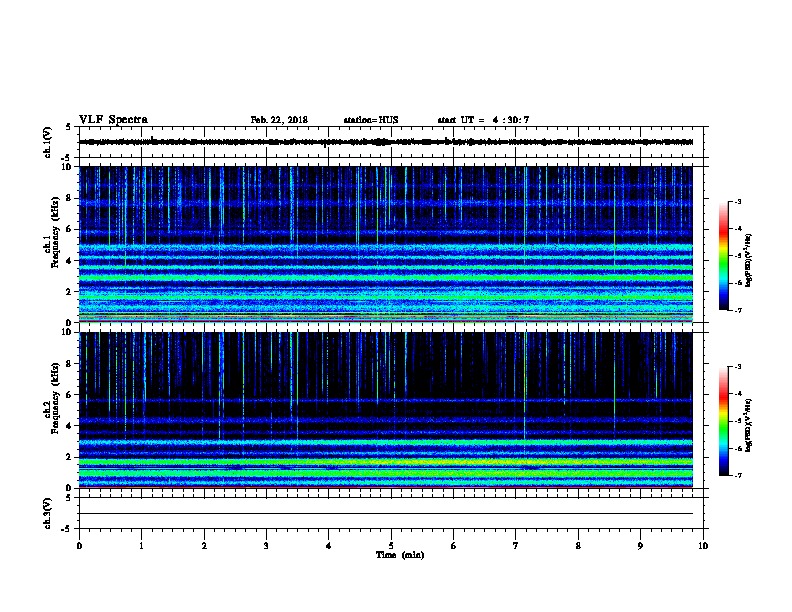Click the ch.2 "Frequency (kHz)" axis label
Image resolution: width=792 pixels, height=612 pixels.
pyautogui.click(x=53, y=398)
